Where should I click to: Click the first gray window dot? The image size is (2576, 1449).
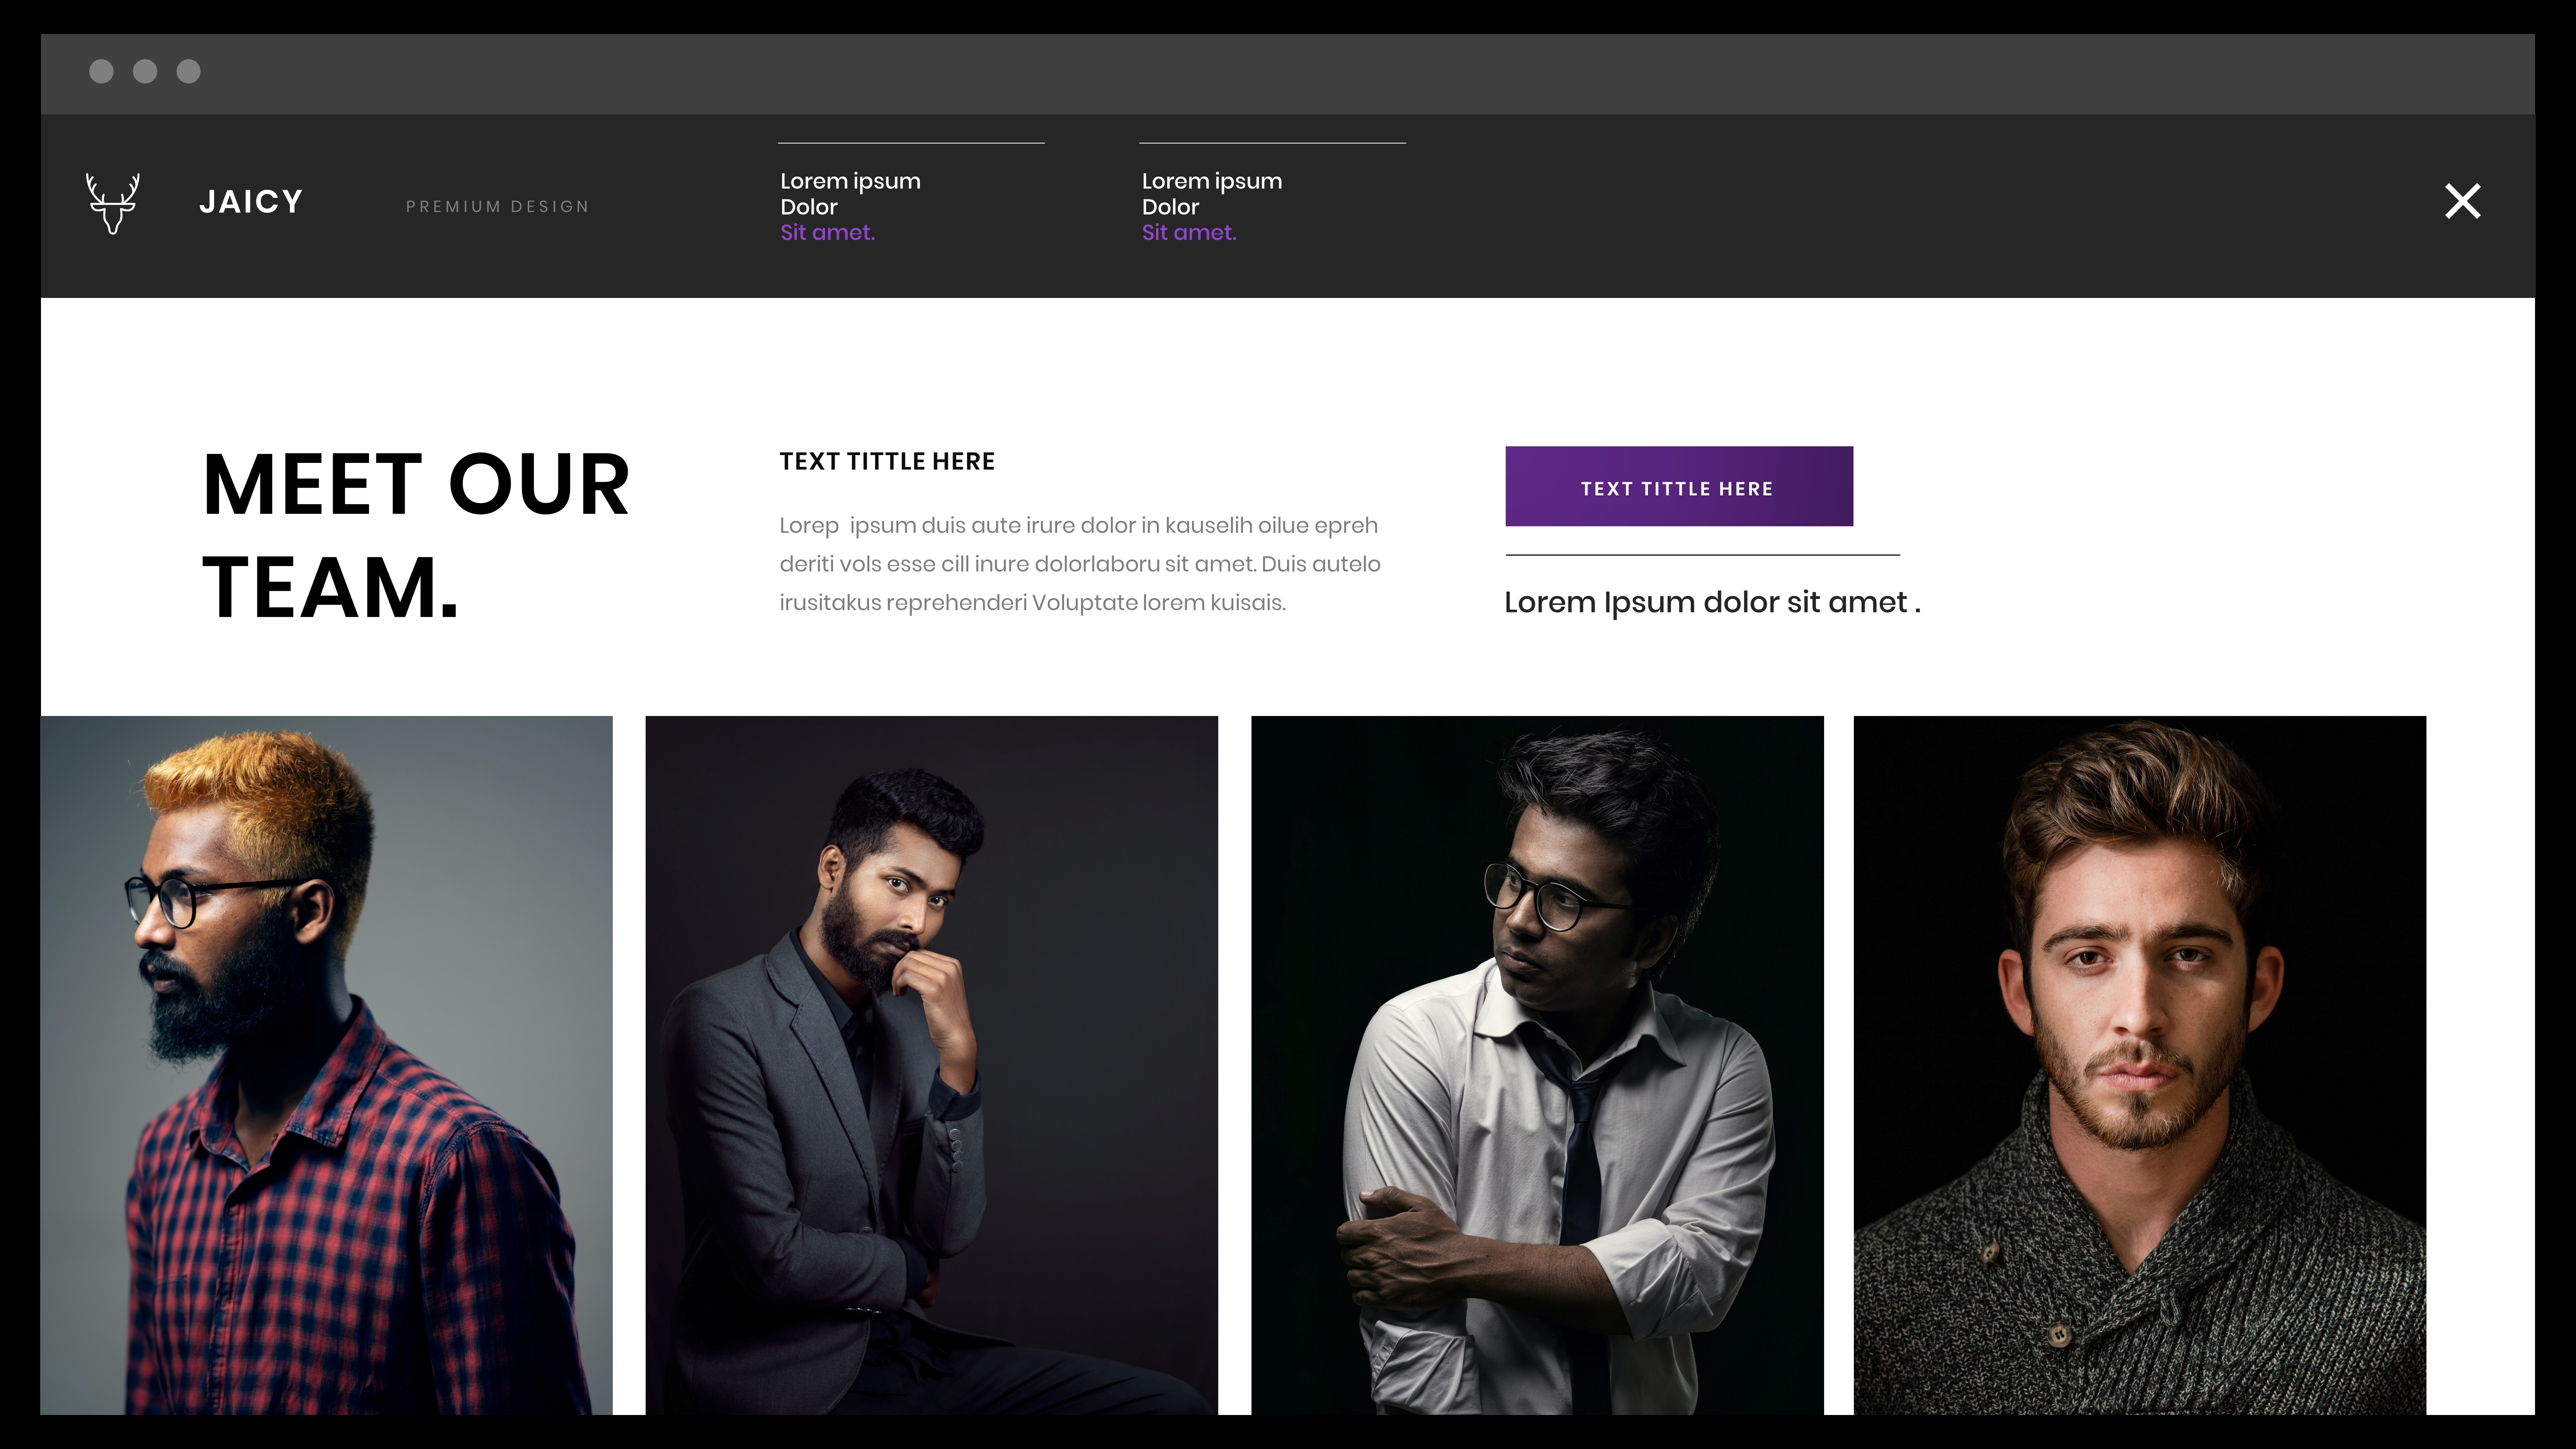tap(101, 71)
